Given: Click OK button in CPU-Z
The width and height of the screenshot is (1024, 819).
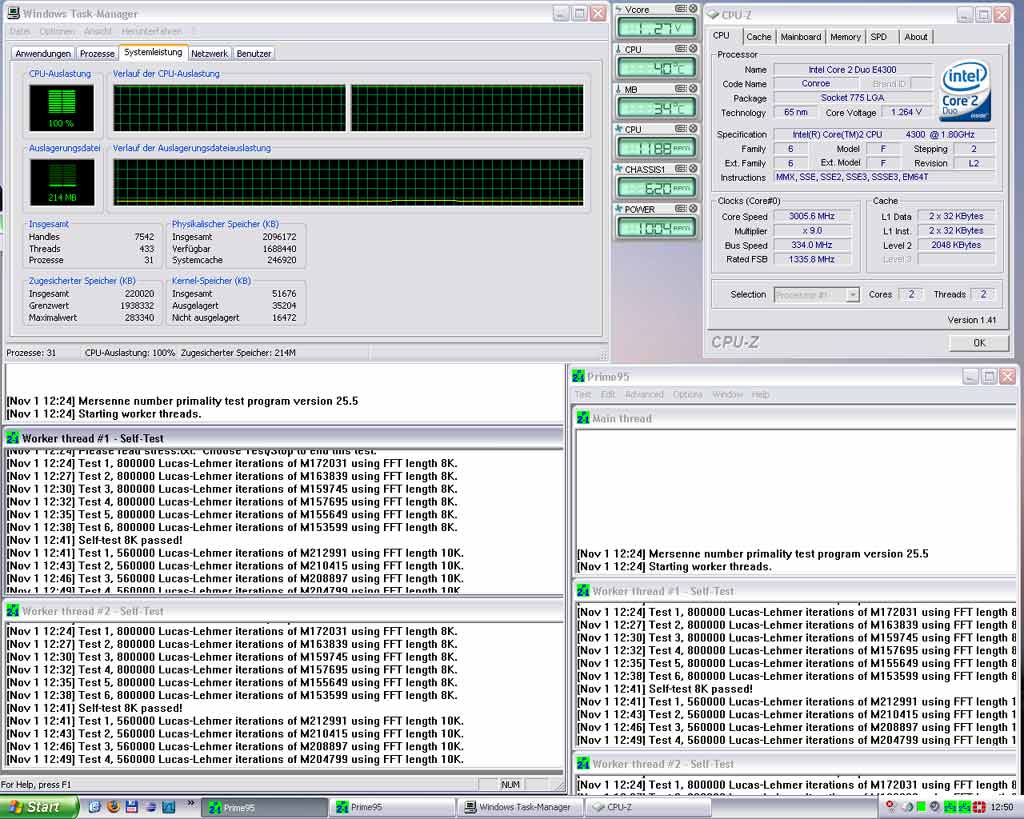Looking at the screenshot, I should point(978,343).
